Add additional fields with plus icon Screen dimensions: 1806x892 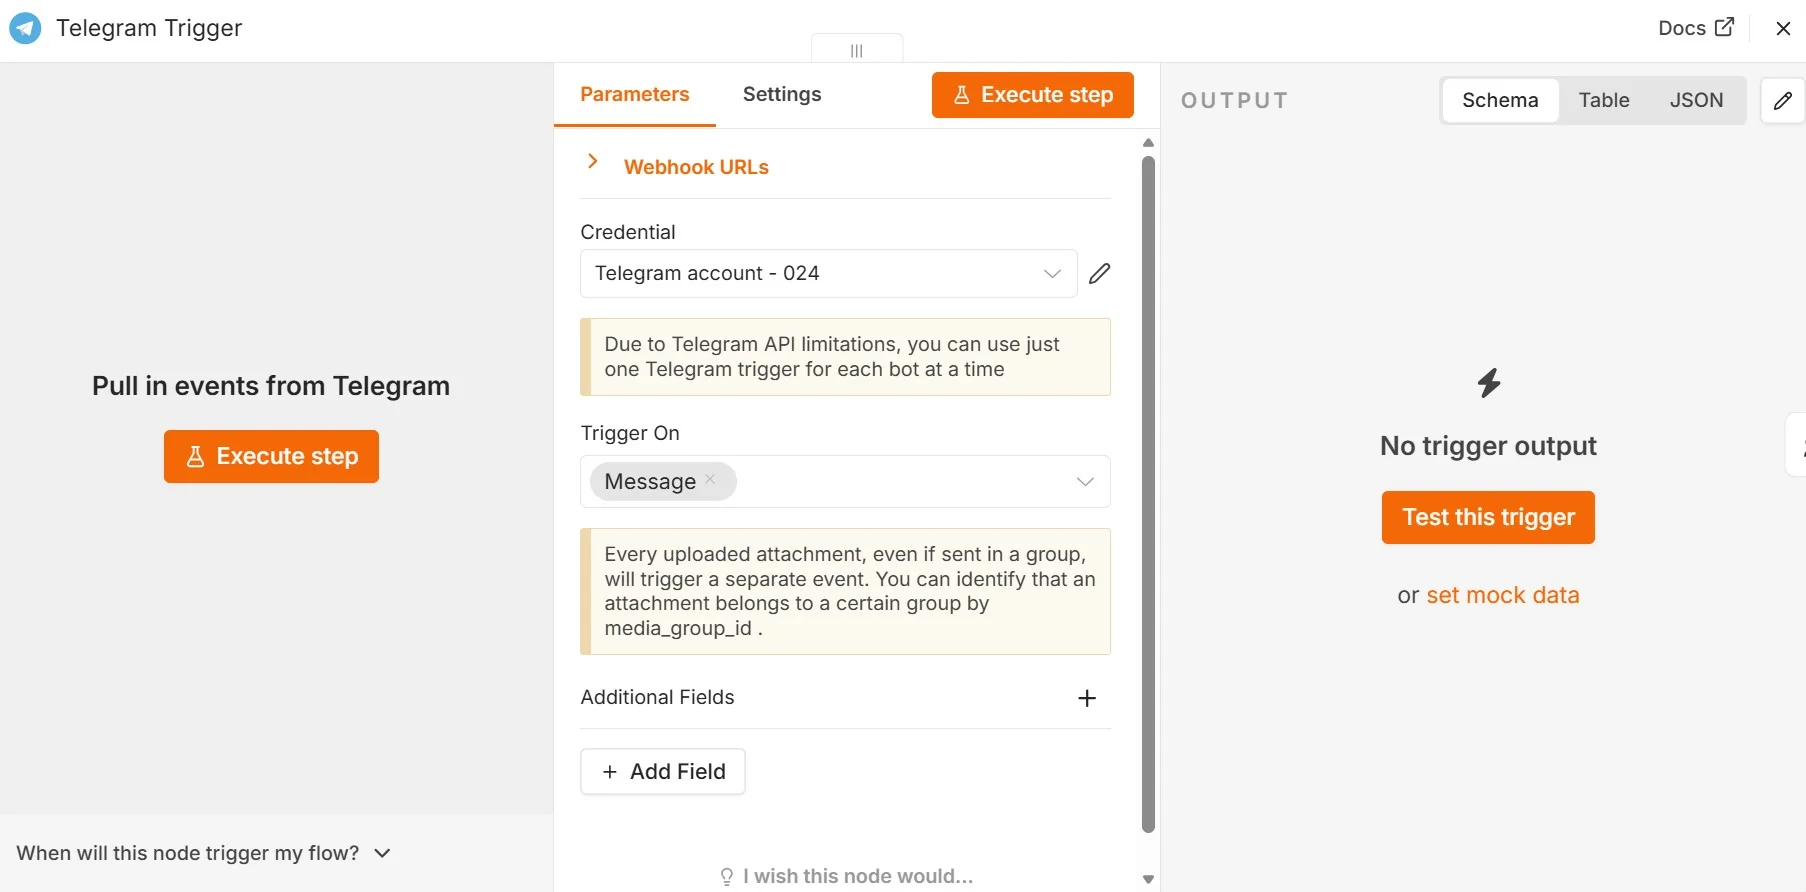pyautogui.click(x=1087, y=698)
